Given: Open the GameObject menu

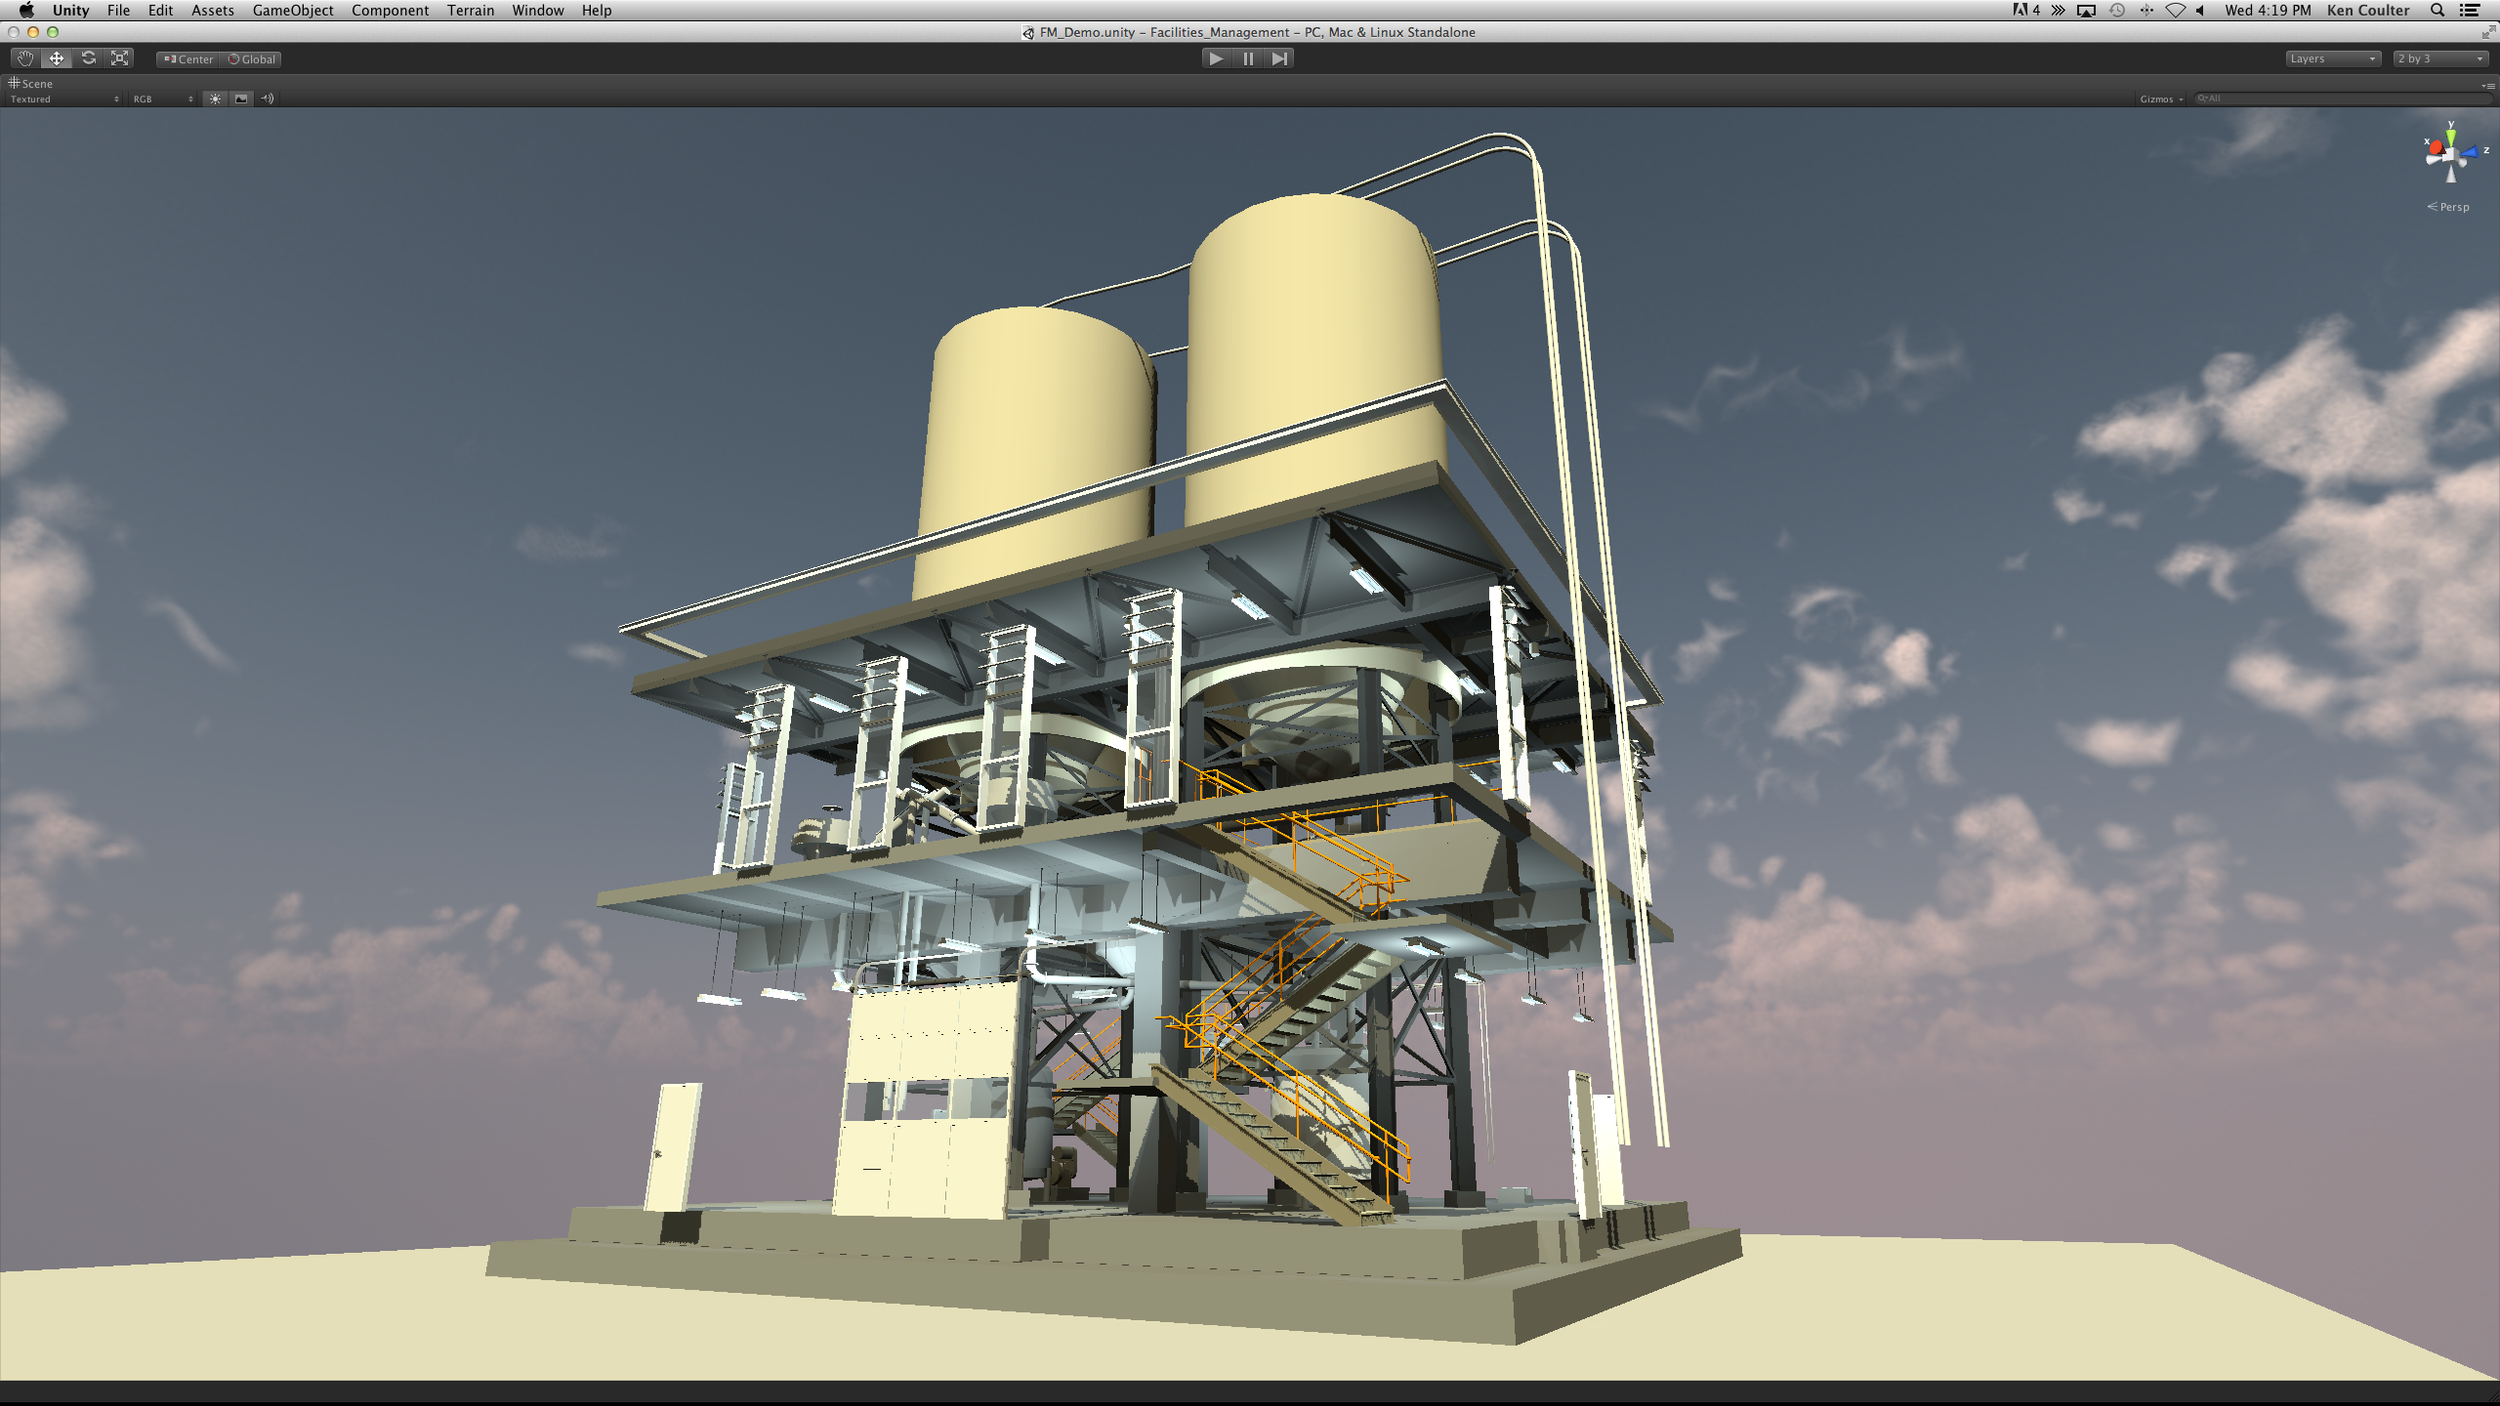Looking at the screenshot, I should (292, 10).
